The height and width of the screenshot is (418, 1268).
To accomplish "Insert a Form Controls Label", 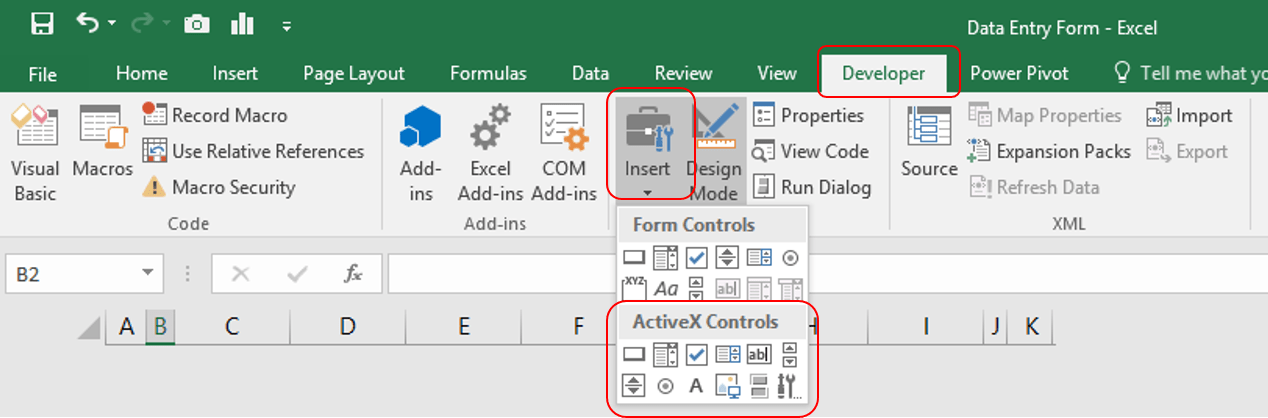I will click(666, 288).
